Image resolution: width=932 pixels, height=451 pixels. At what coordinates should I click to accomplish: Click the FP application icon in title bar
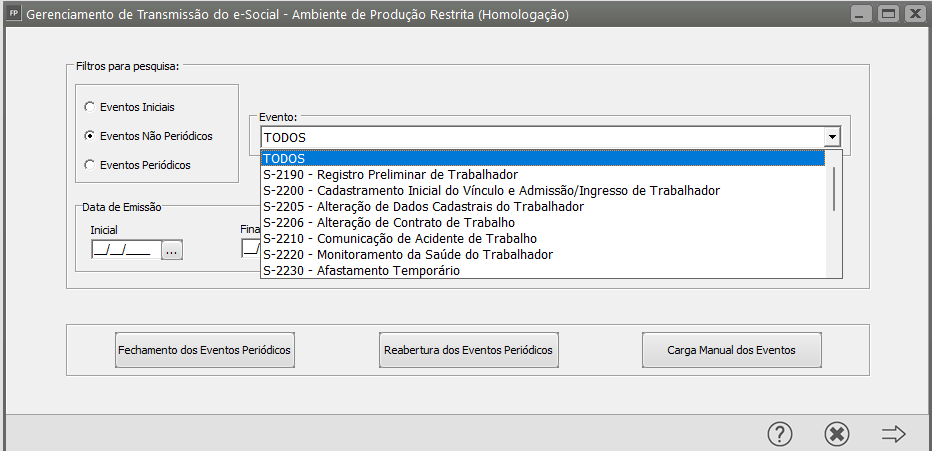click(14, 15)
